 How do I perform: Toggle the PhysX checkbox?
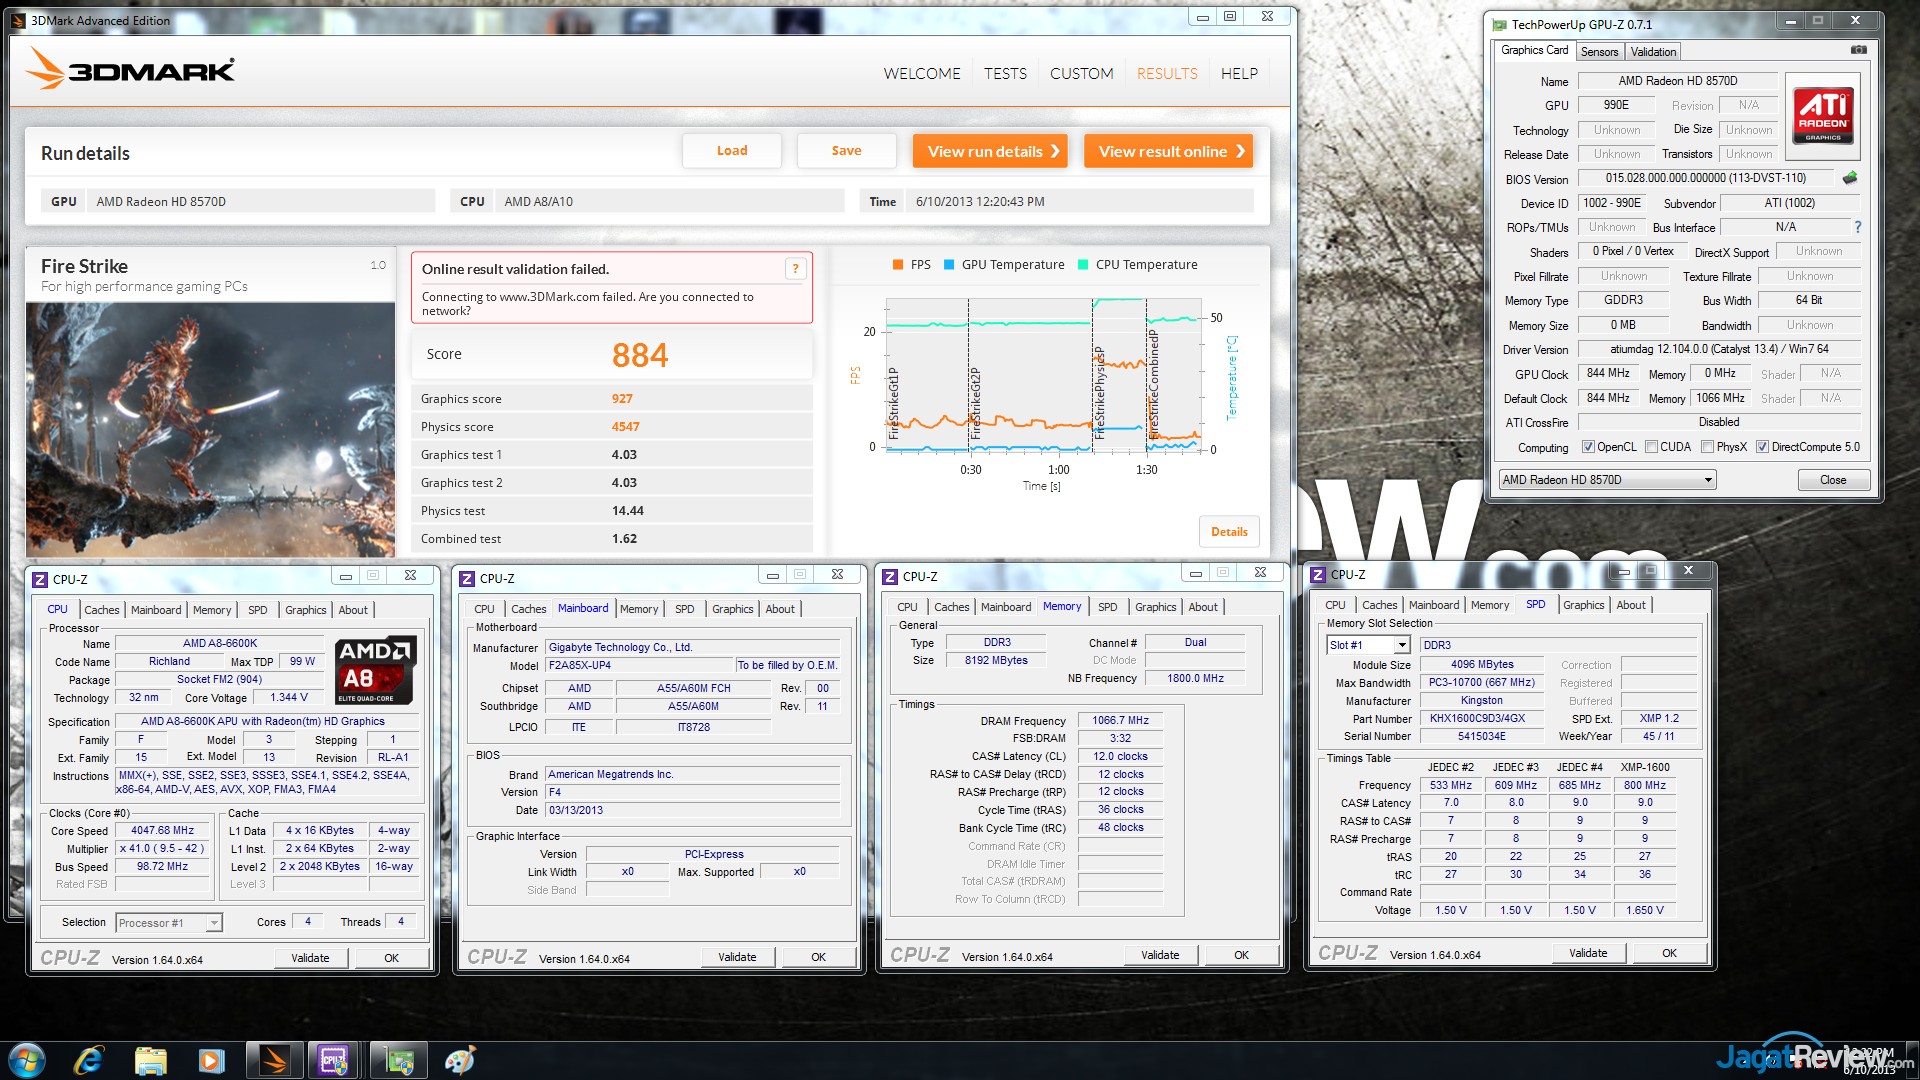[1708, 447]
